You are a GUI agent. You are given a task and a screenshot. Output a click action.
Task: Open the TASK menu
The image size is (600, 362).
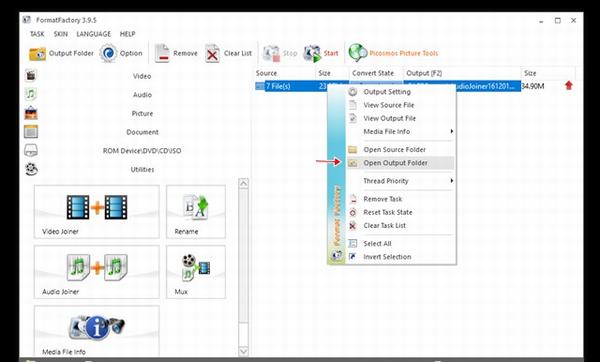(x=37, y=34)
